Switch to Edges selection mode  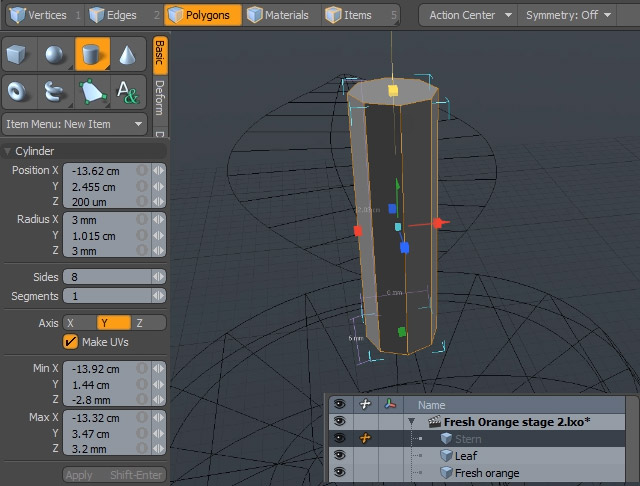pyautogui.click(x=124, y=15)
